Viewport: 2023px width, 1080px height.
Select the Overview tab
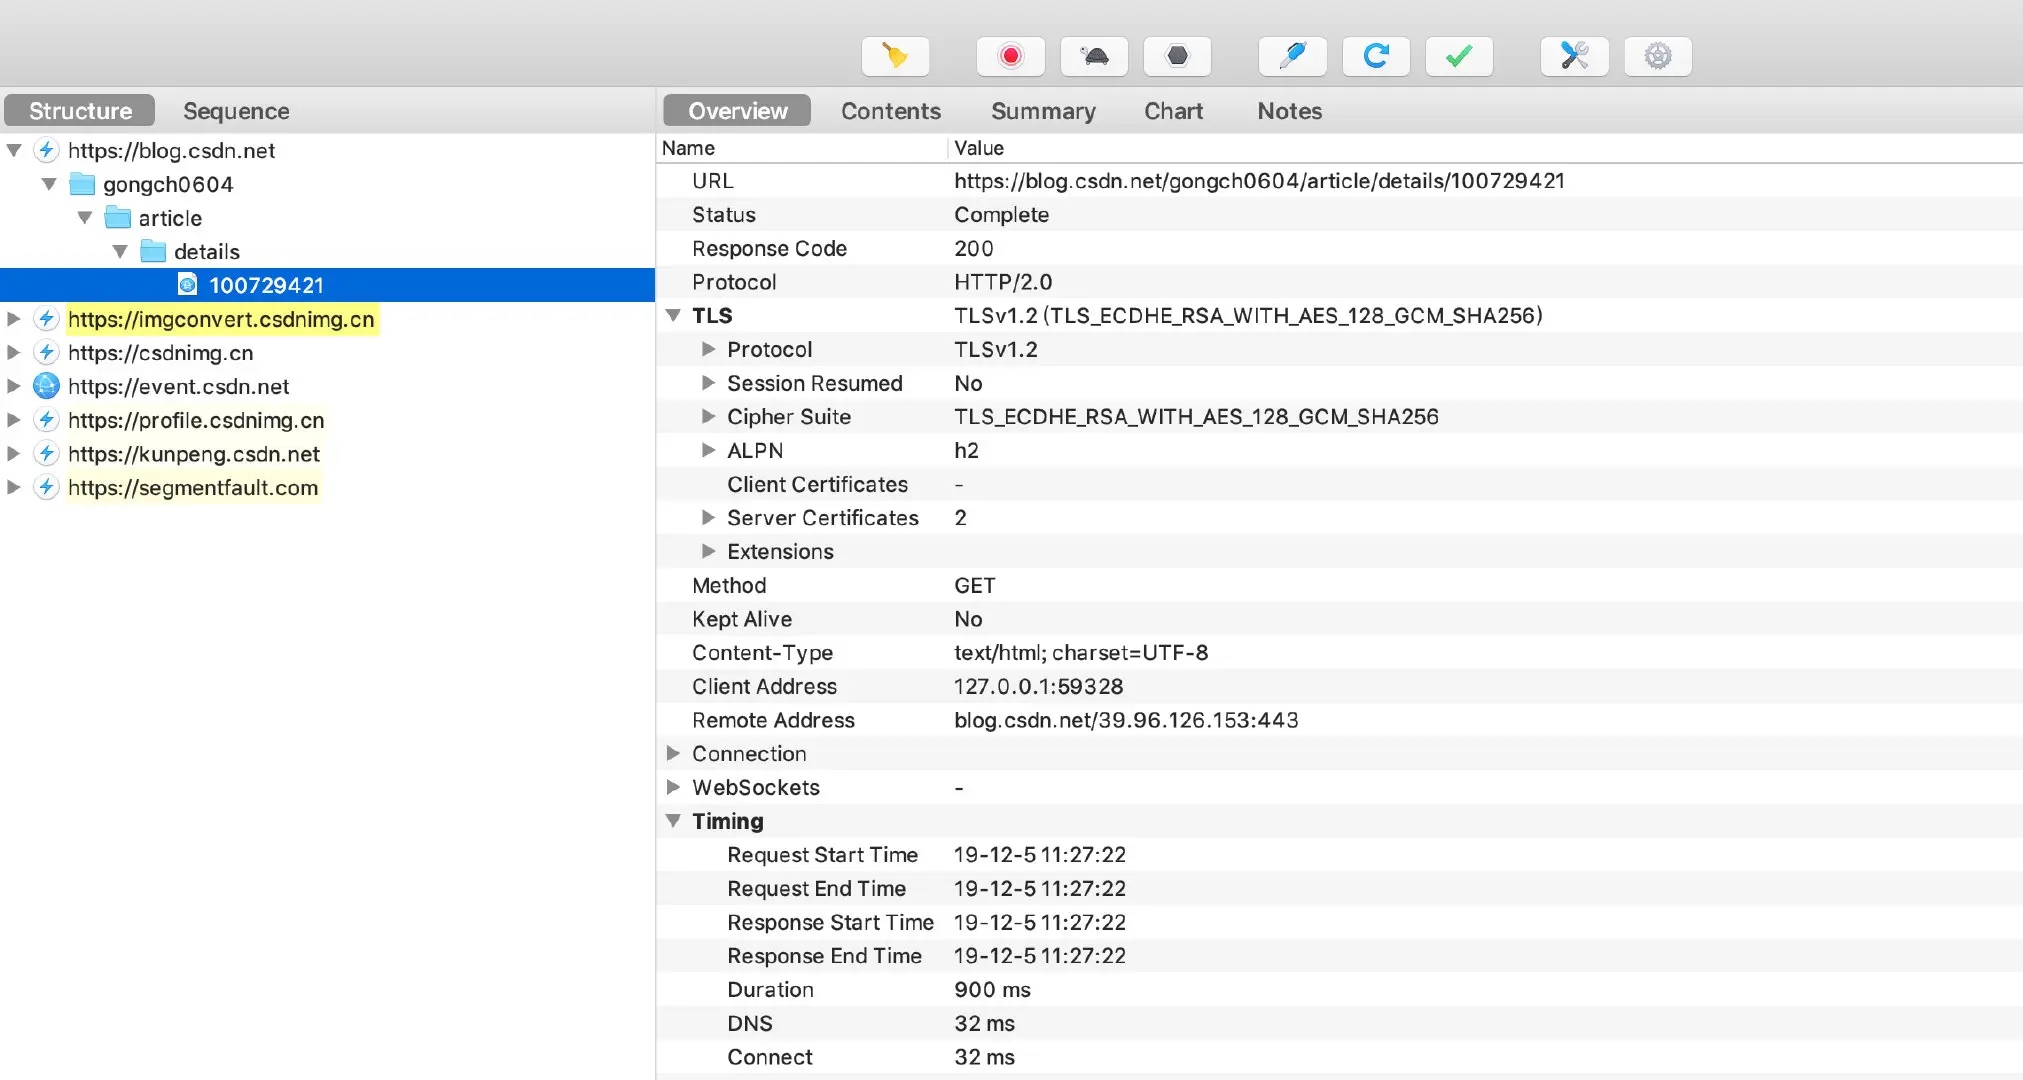738,111
